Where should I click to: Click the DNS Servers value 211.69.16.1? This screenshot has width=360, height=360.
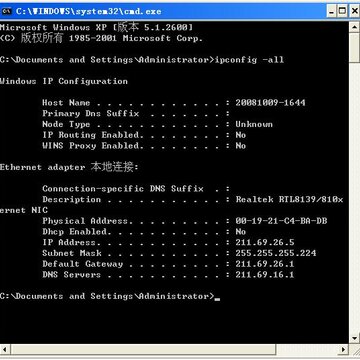[x=265, y=275]
